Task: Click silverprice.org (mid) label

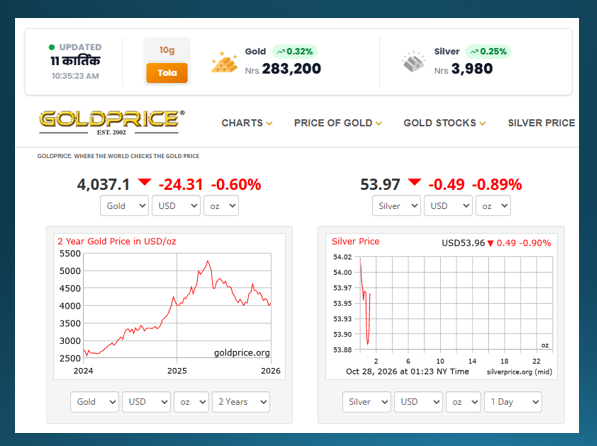Action: coord(519,372)
